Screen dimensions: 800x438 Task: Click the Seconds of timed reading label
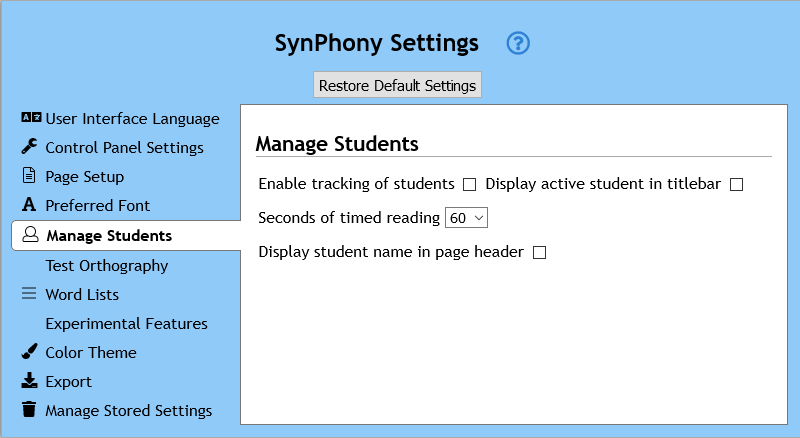[x=349, y=218]
